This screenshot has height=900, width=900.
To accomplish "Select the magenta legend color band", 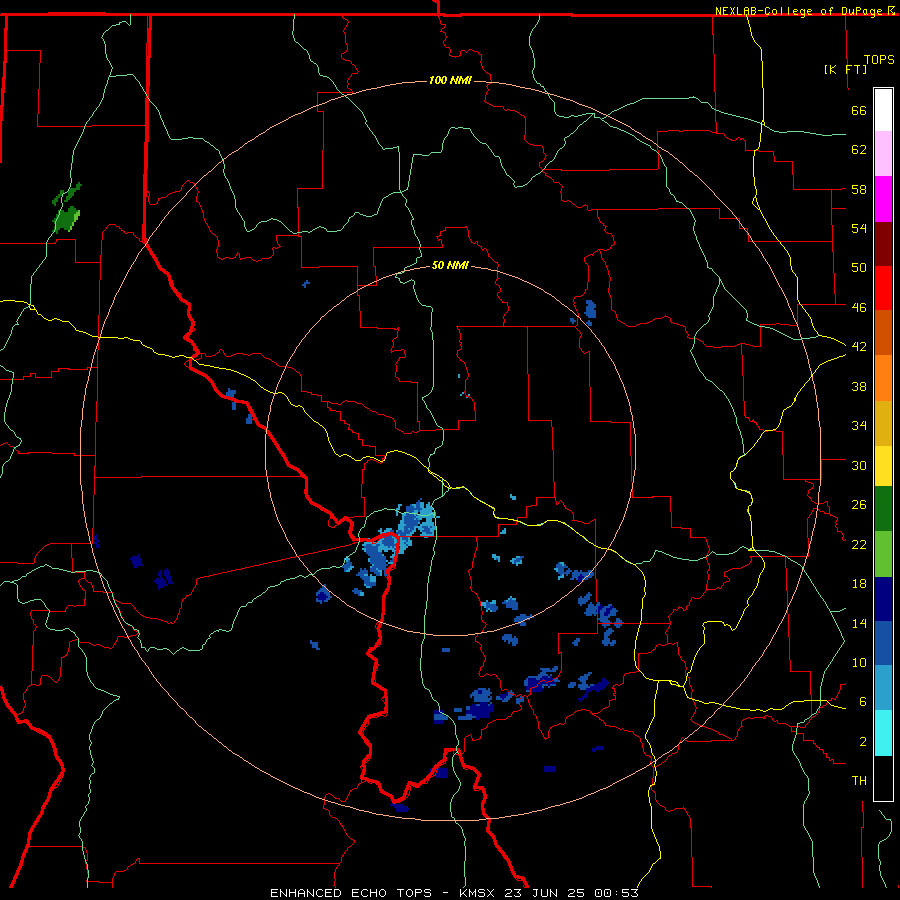I will [883, 199].
